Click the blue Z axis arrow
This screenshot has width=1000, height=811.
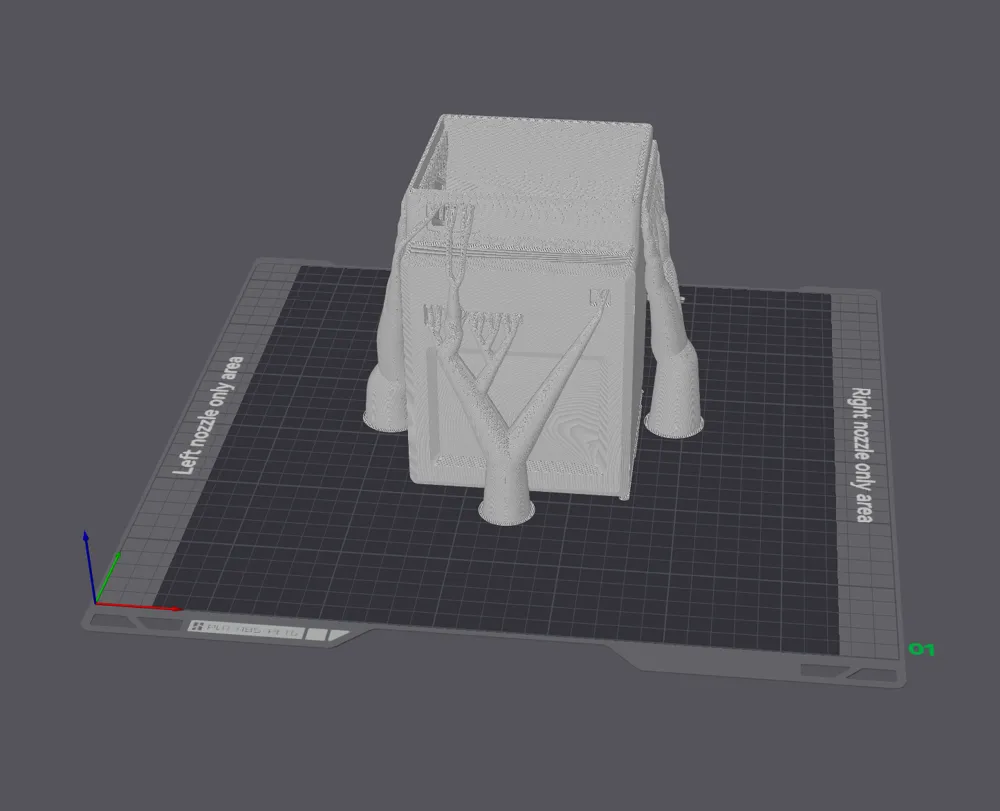point(89,564)
